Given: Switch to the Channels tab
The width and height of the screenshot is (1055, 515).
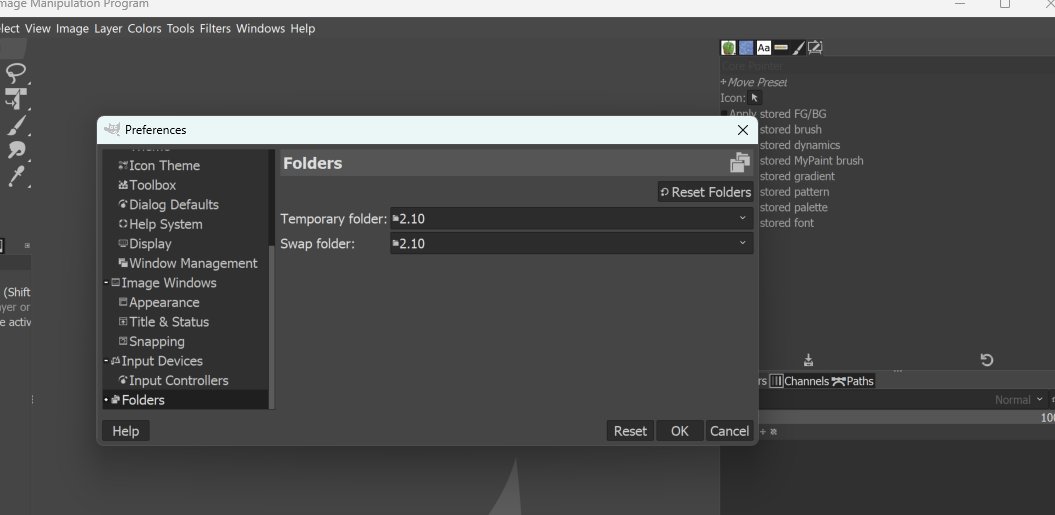Looking at the screenshot, I should click(799, 381).
